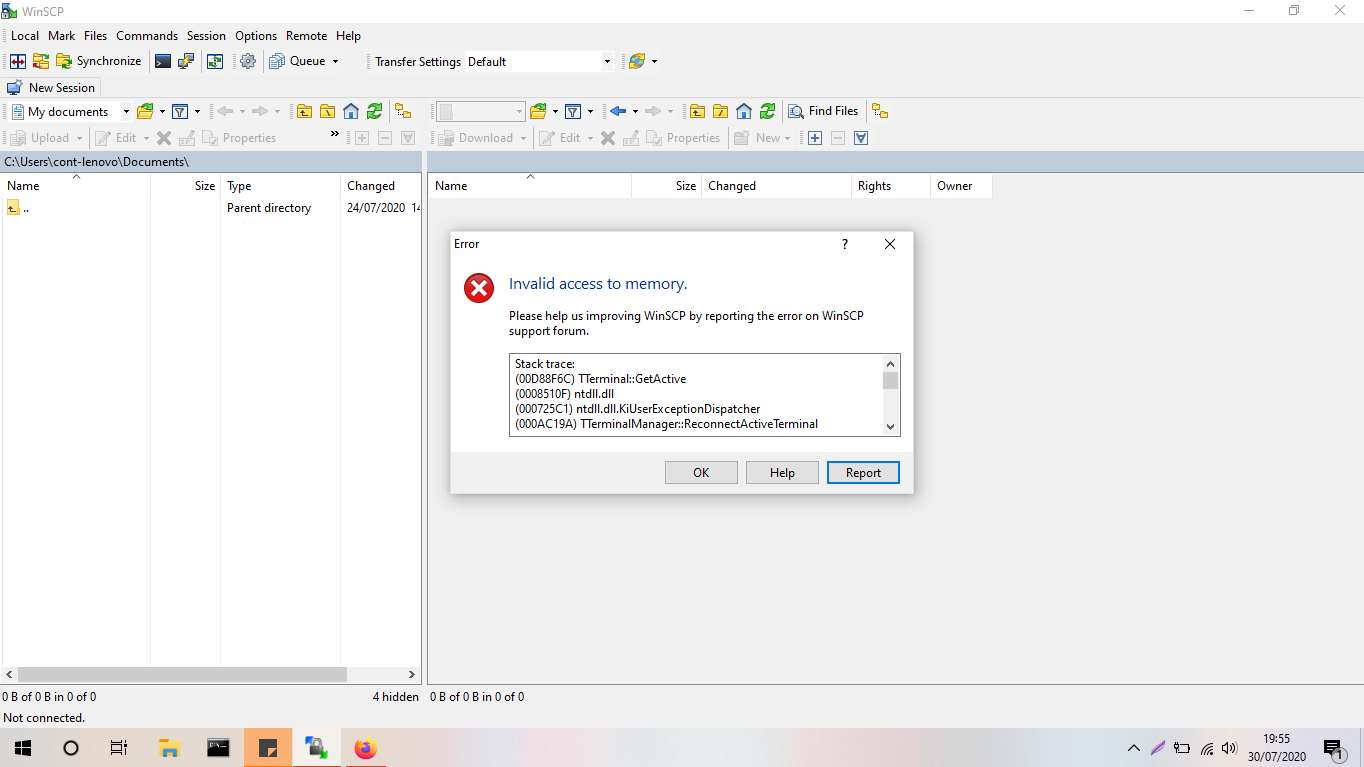Expand the Queue dropdown arrow
The image size is (1364, 767).
coord(335,61)
